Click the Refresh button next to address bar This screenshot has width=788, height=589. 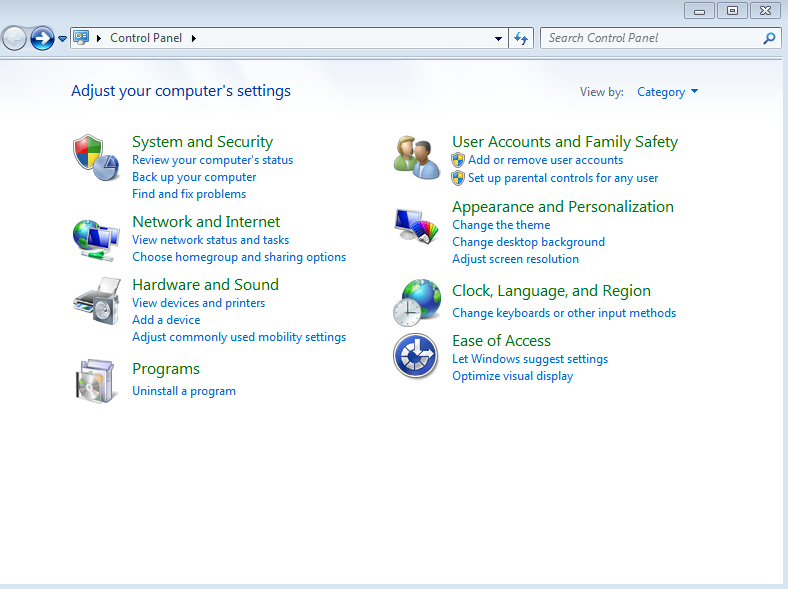click(x=521, y=38)
